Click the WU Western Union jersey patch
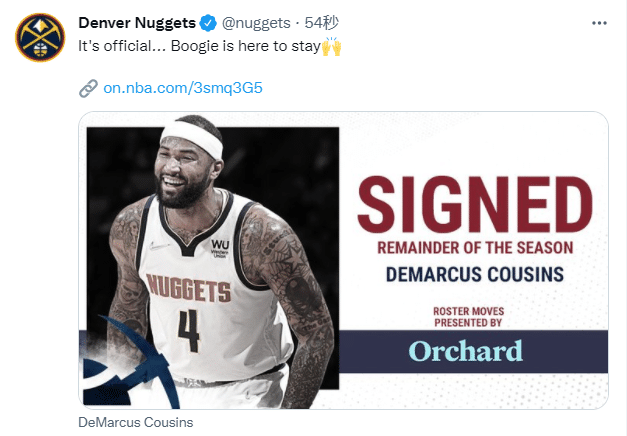627x436 pixels. point(220,248)
